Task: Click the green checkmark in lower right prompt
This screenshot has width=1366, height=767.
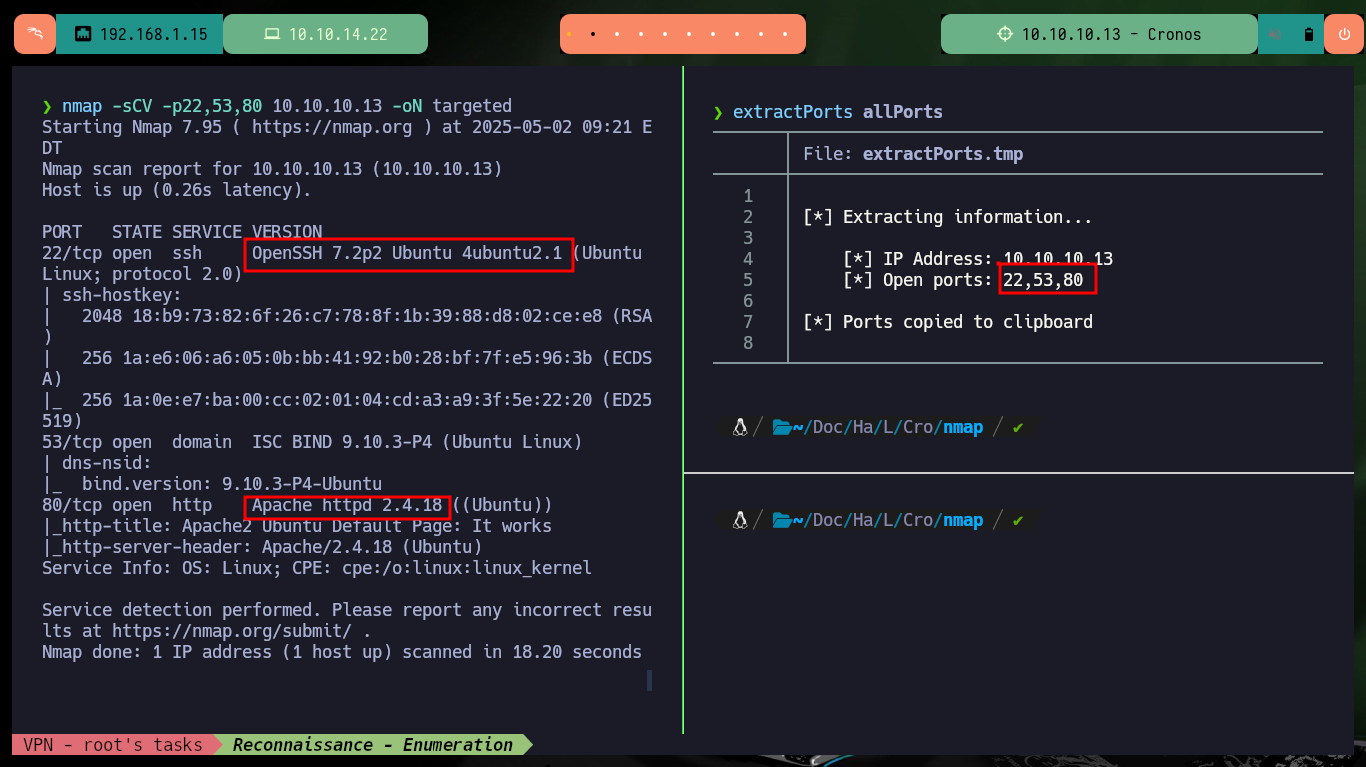Action: pyautogui.click(x=1018, y=520)
